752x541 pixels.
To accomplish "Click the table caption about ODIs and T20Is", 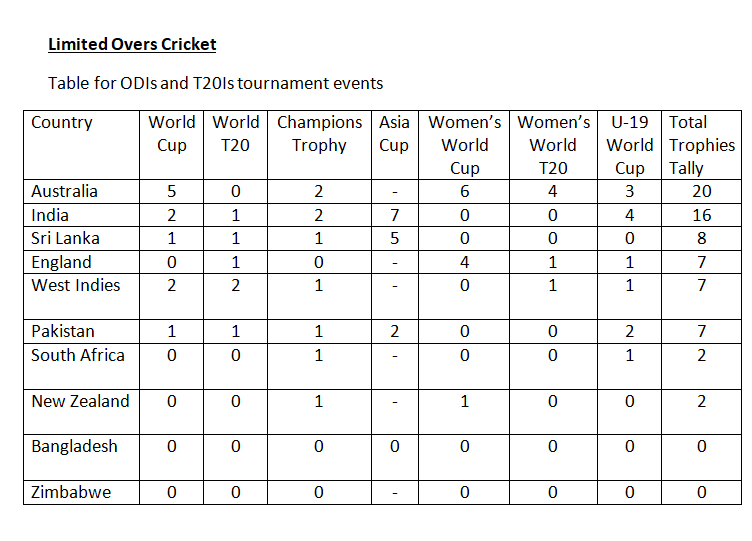I will (x=215, y=83).
